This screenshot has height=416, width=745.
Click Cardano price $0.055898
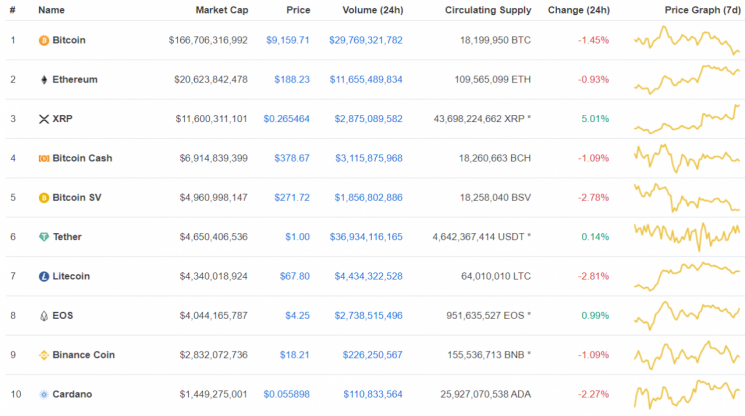287,395
